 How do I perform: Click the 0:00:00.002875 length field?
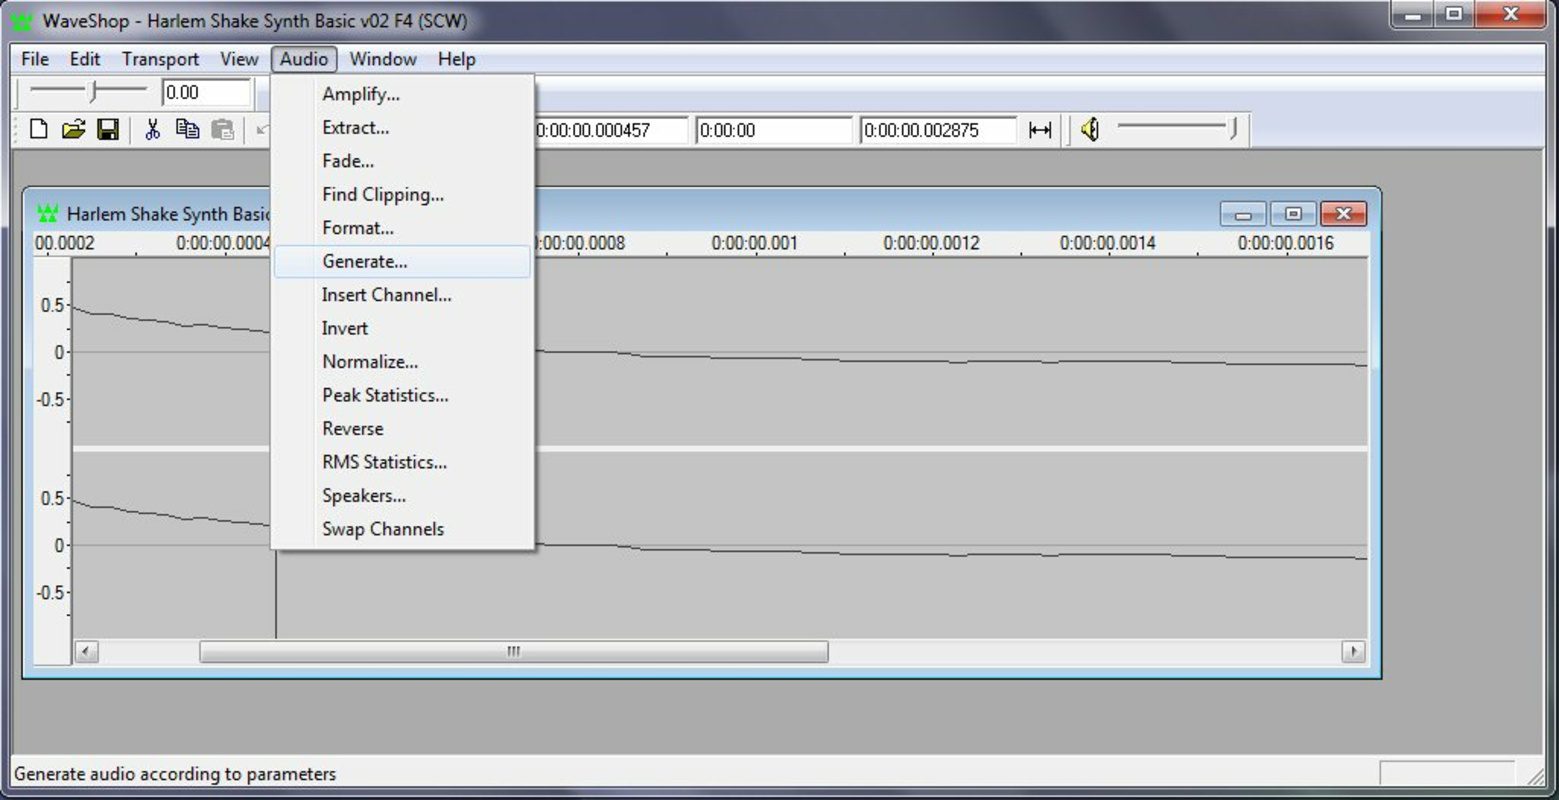tap(938, 130)
